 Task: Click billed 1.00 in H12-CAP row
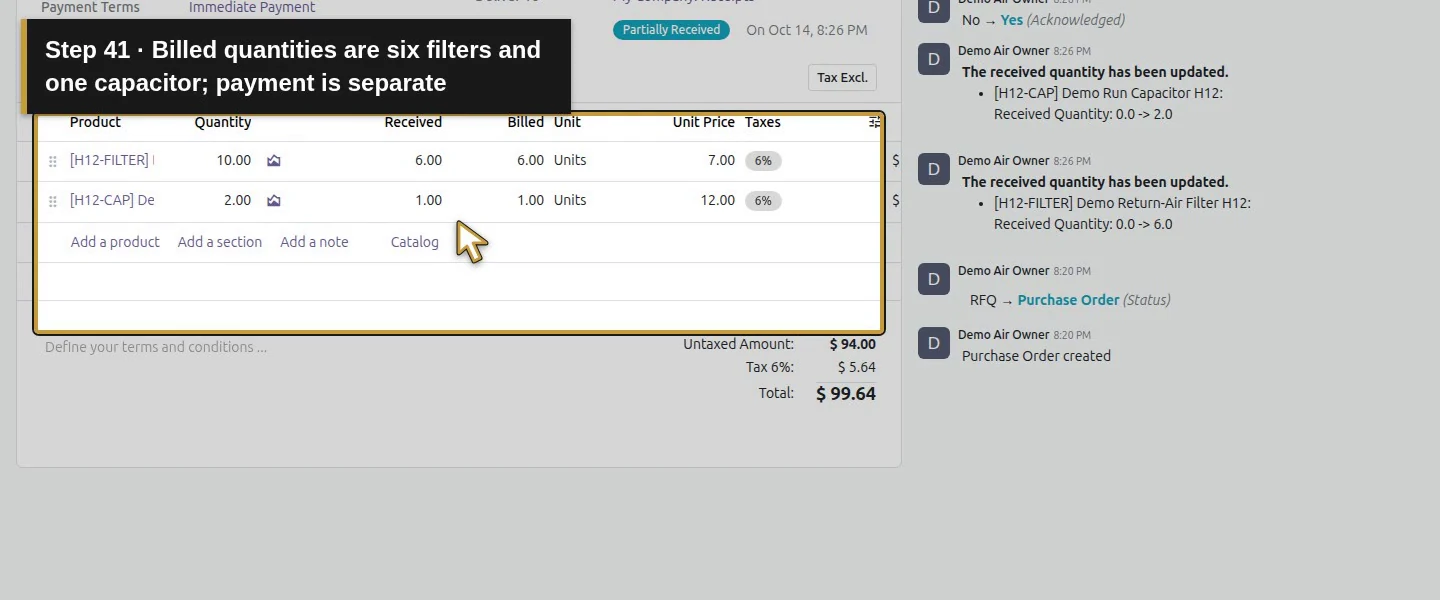(530, 200)
